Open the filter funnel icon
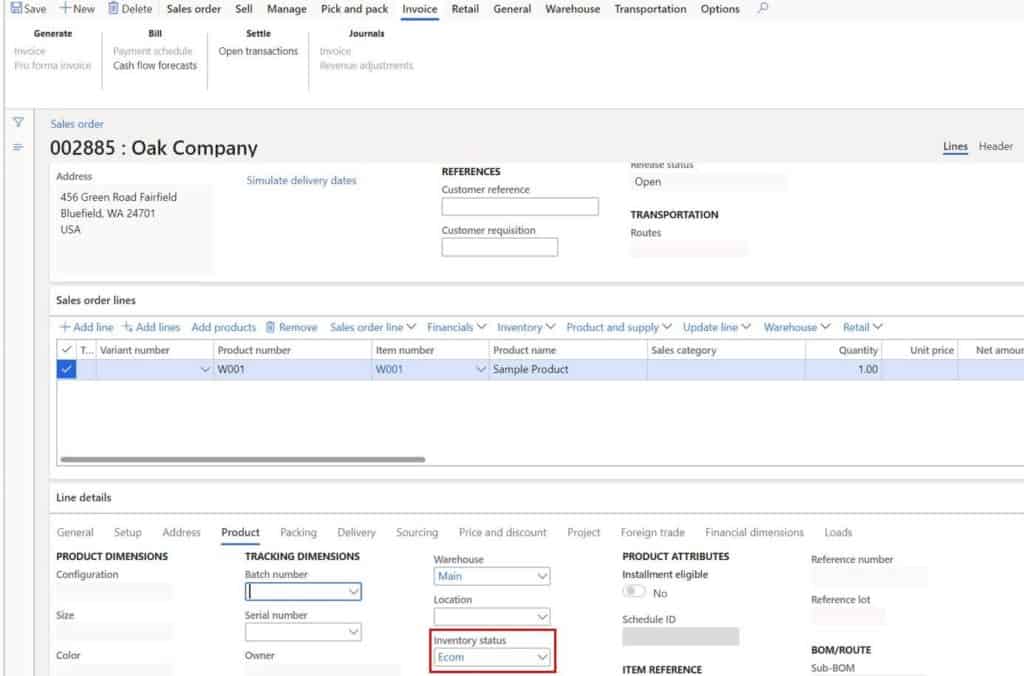The image size is (1024, 676). (x=17, y=122)
